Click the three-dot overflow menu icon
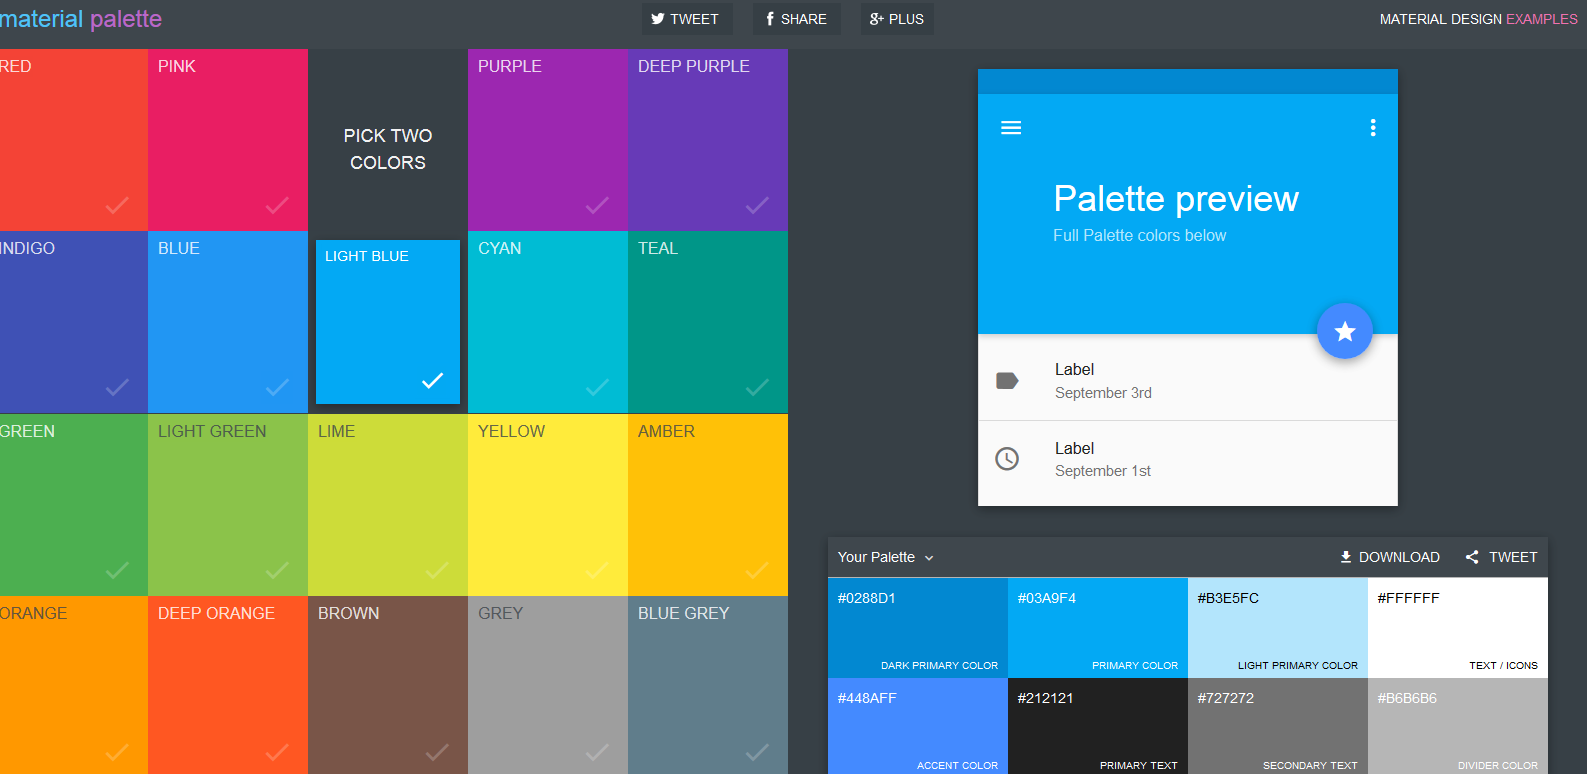 [1372, 128]
